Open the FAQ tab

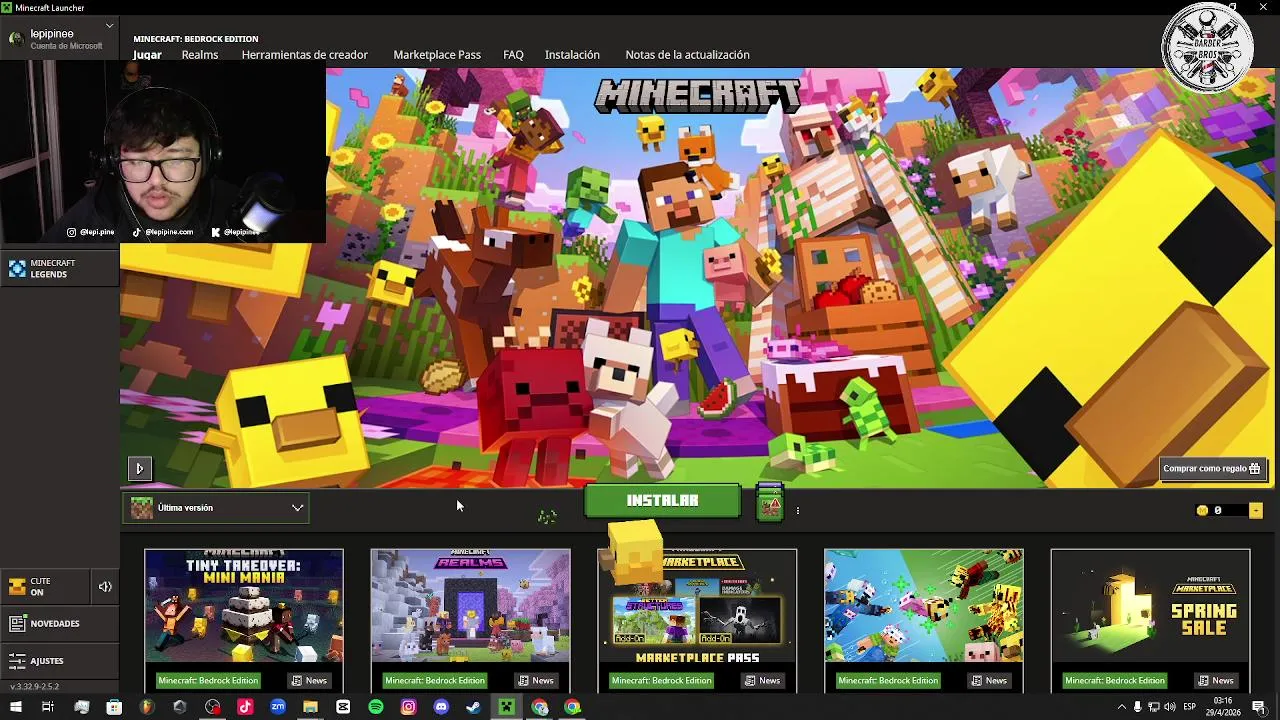[513, 55]
